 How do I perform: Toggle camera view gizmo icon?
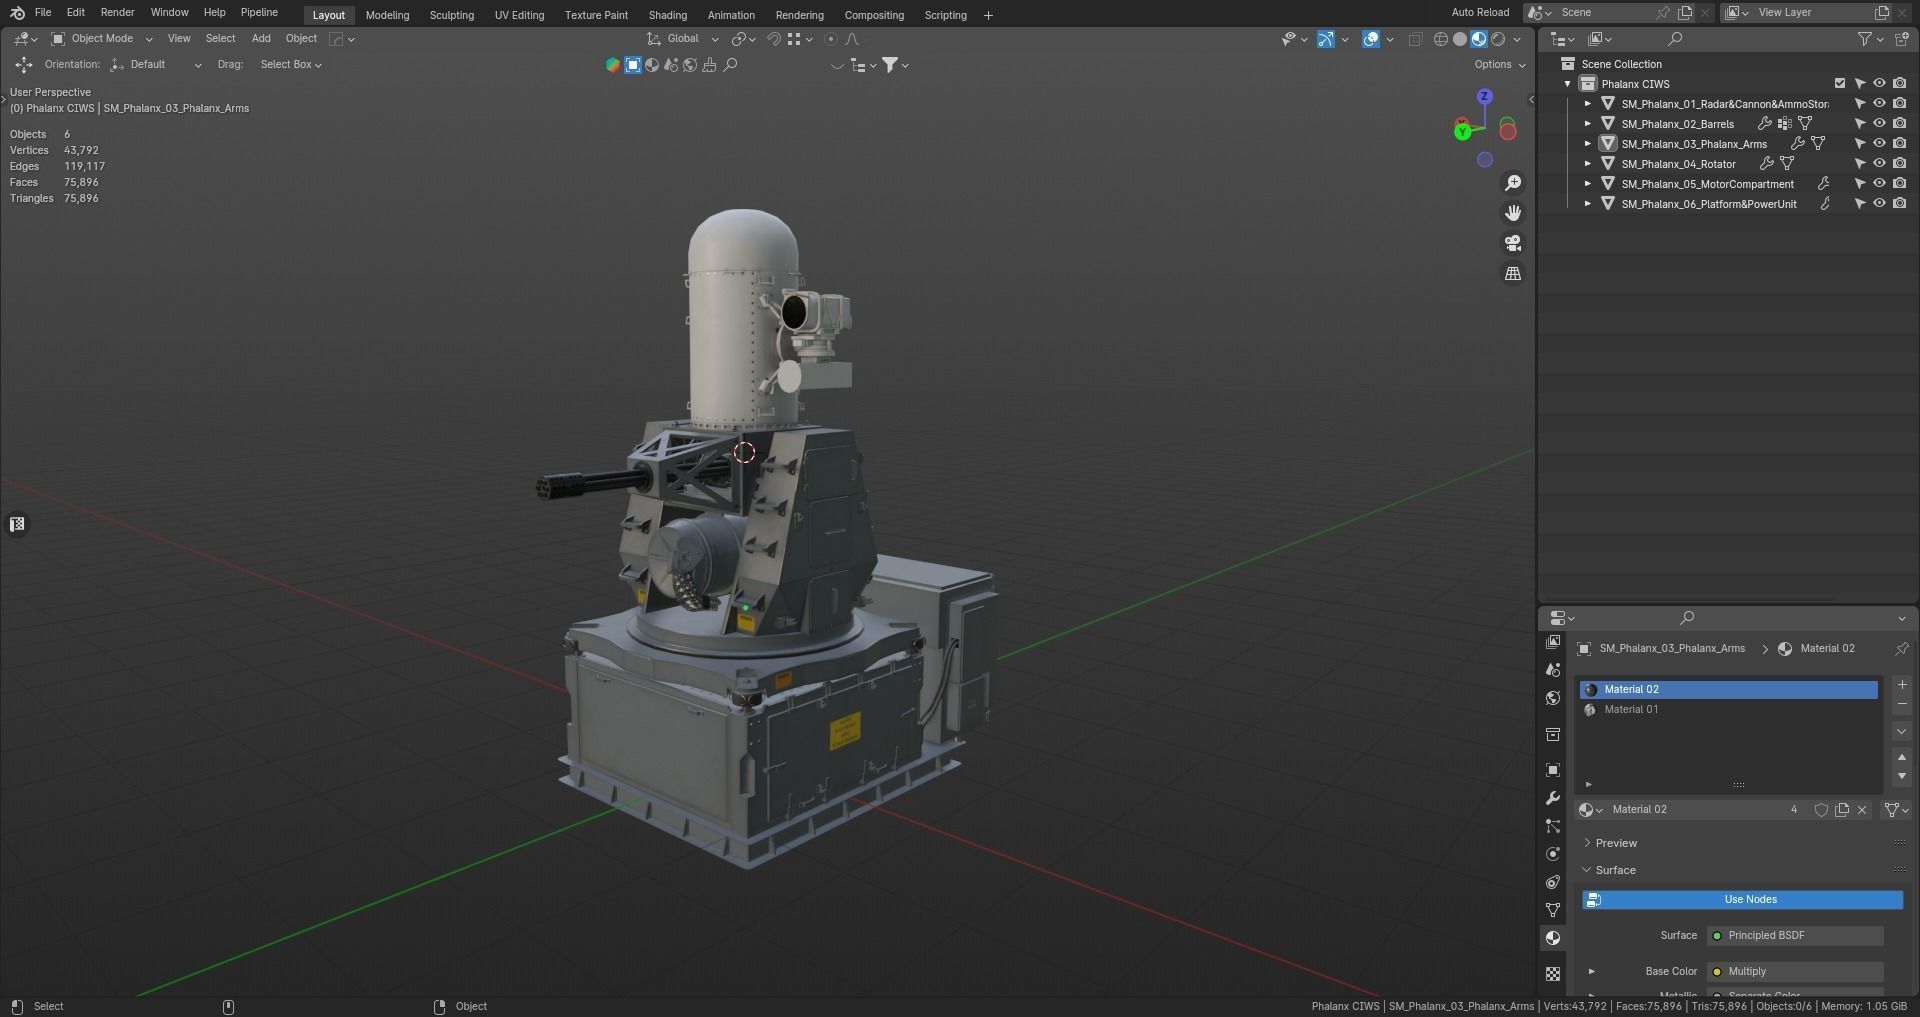click(1513, 243)
